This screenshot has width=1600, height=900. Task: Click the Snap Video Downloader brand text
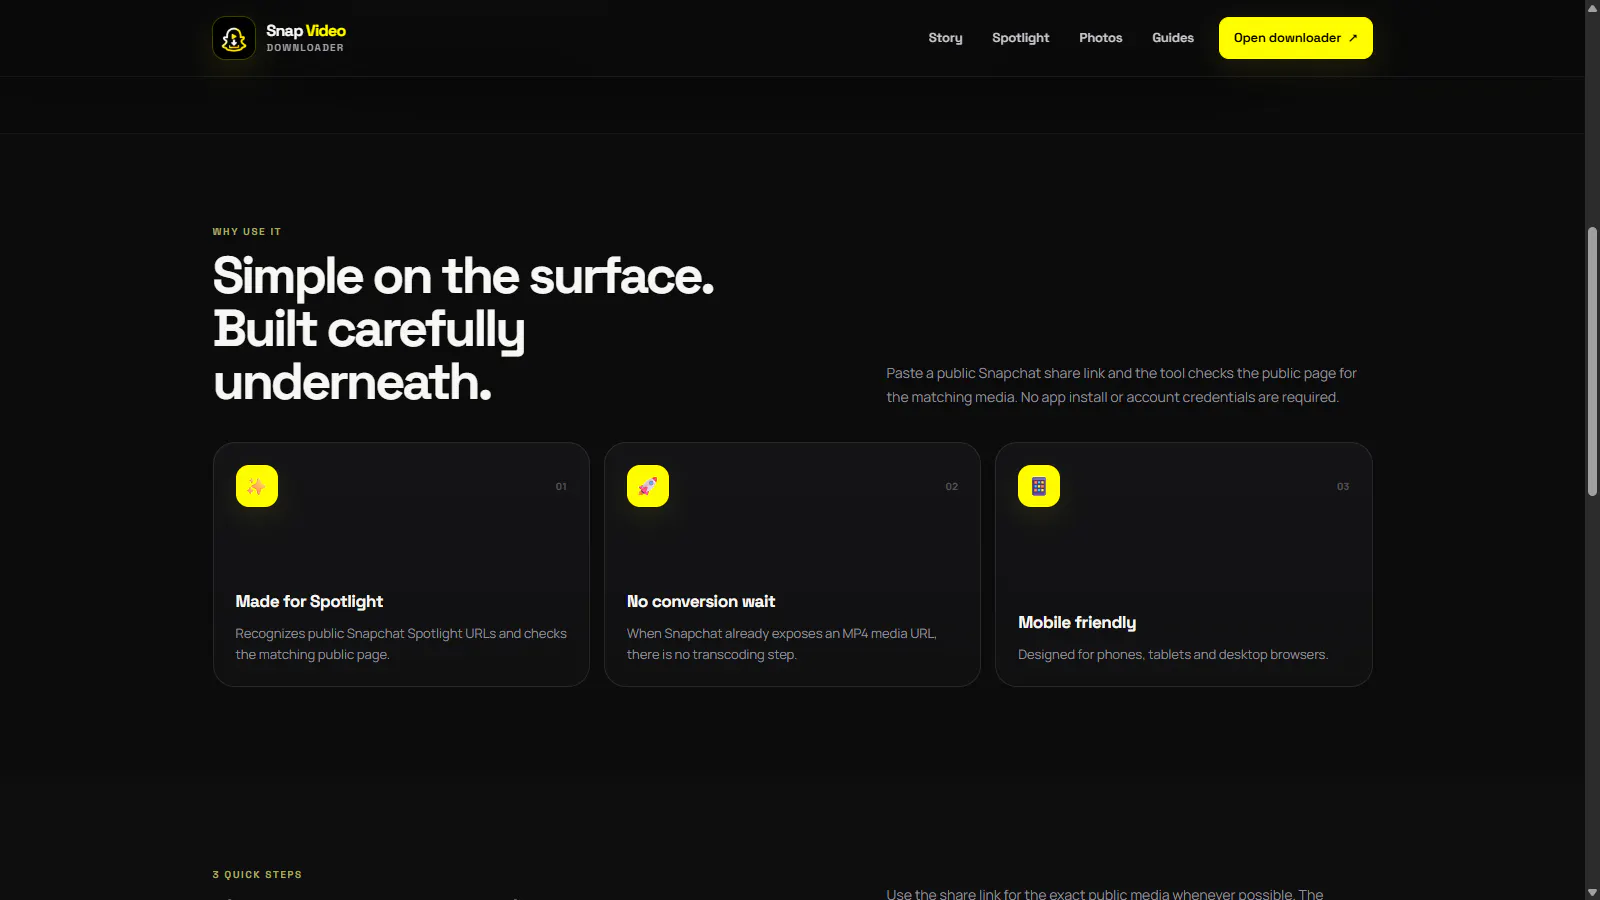[306, 38]
